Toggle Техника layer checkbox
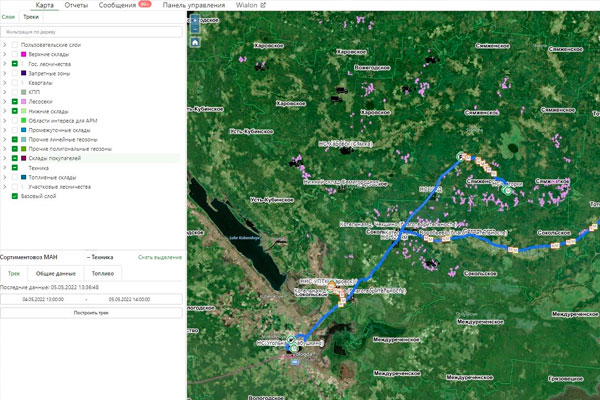 (15, 168)
